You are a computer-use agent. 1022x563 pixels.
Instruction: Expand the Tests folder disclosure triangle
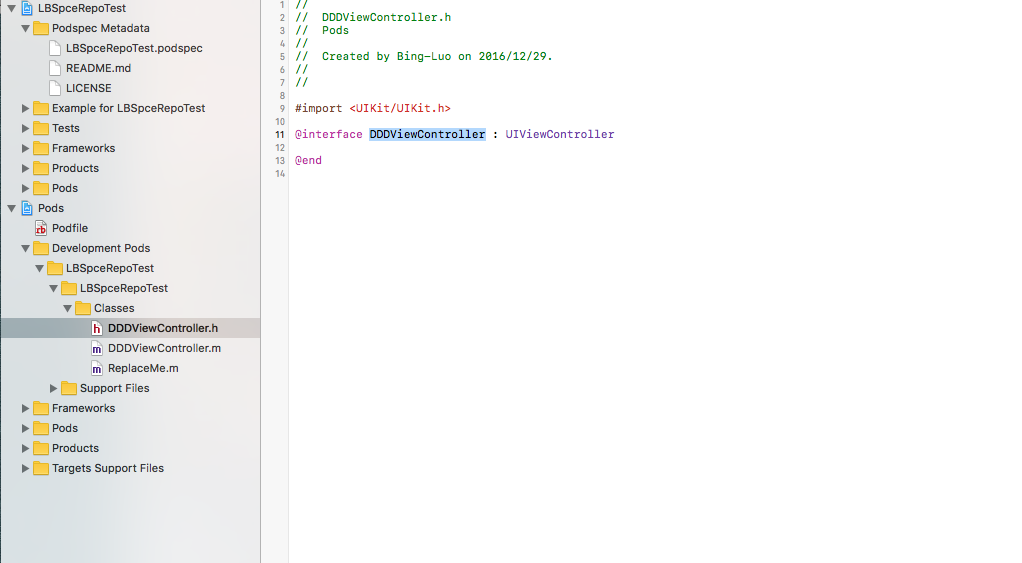point(26,128)
